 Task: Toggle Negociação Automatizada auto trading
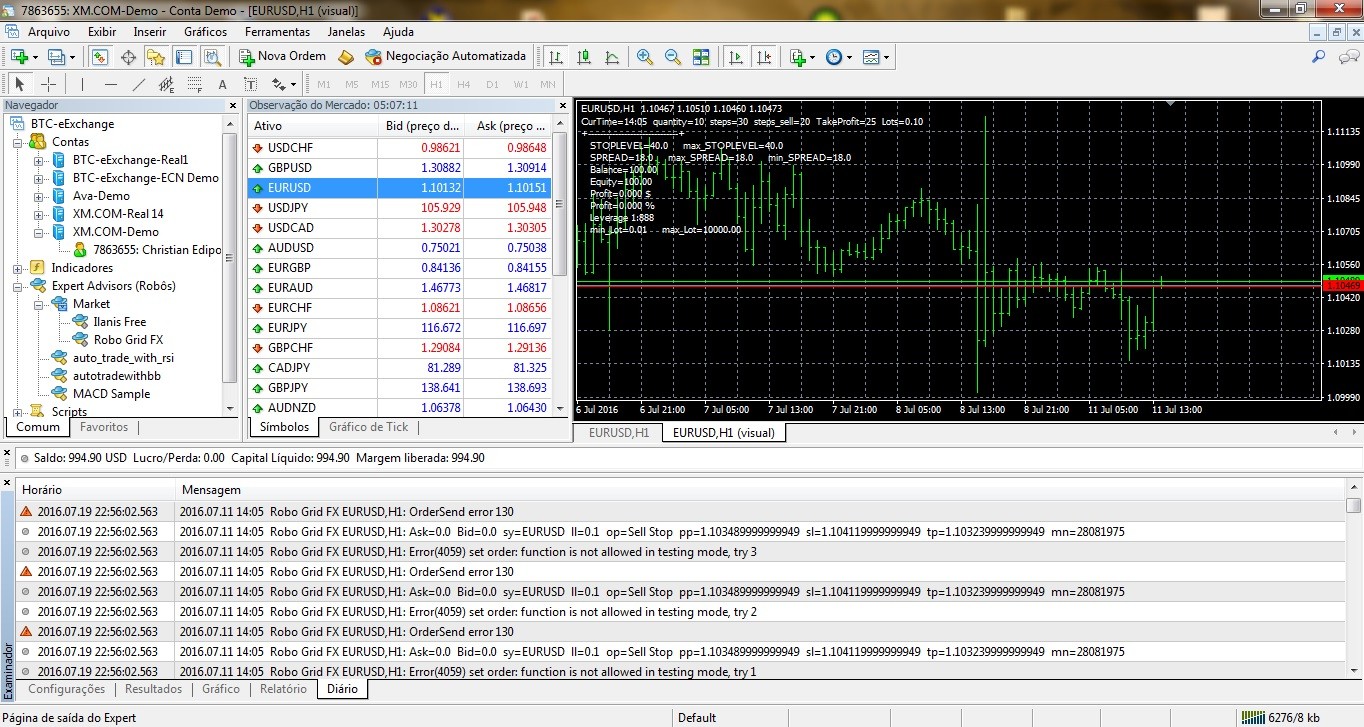pyautogui.click(x=446, y=57)
